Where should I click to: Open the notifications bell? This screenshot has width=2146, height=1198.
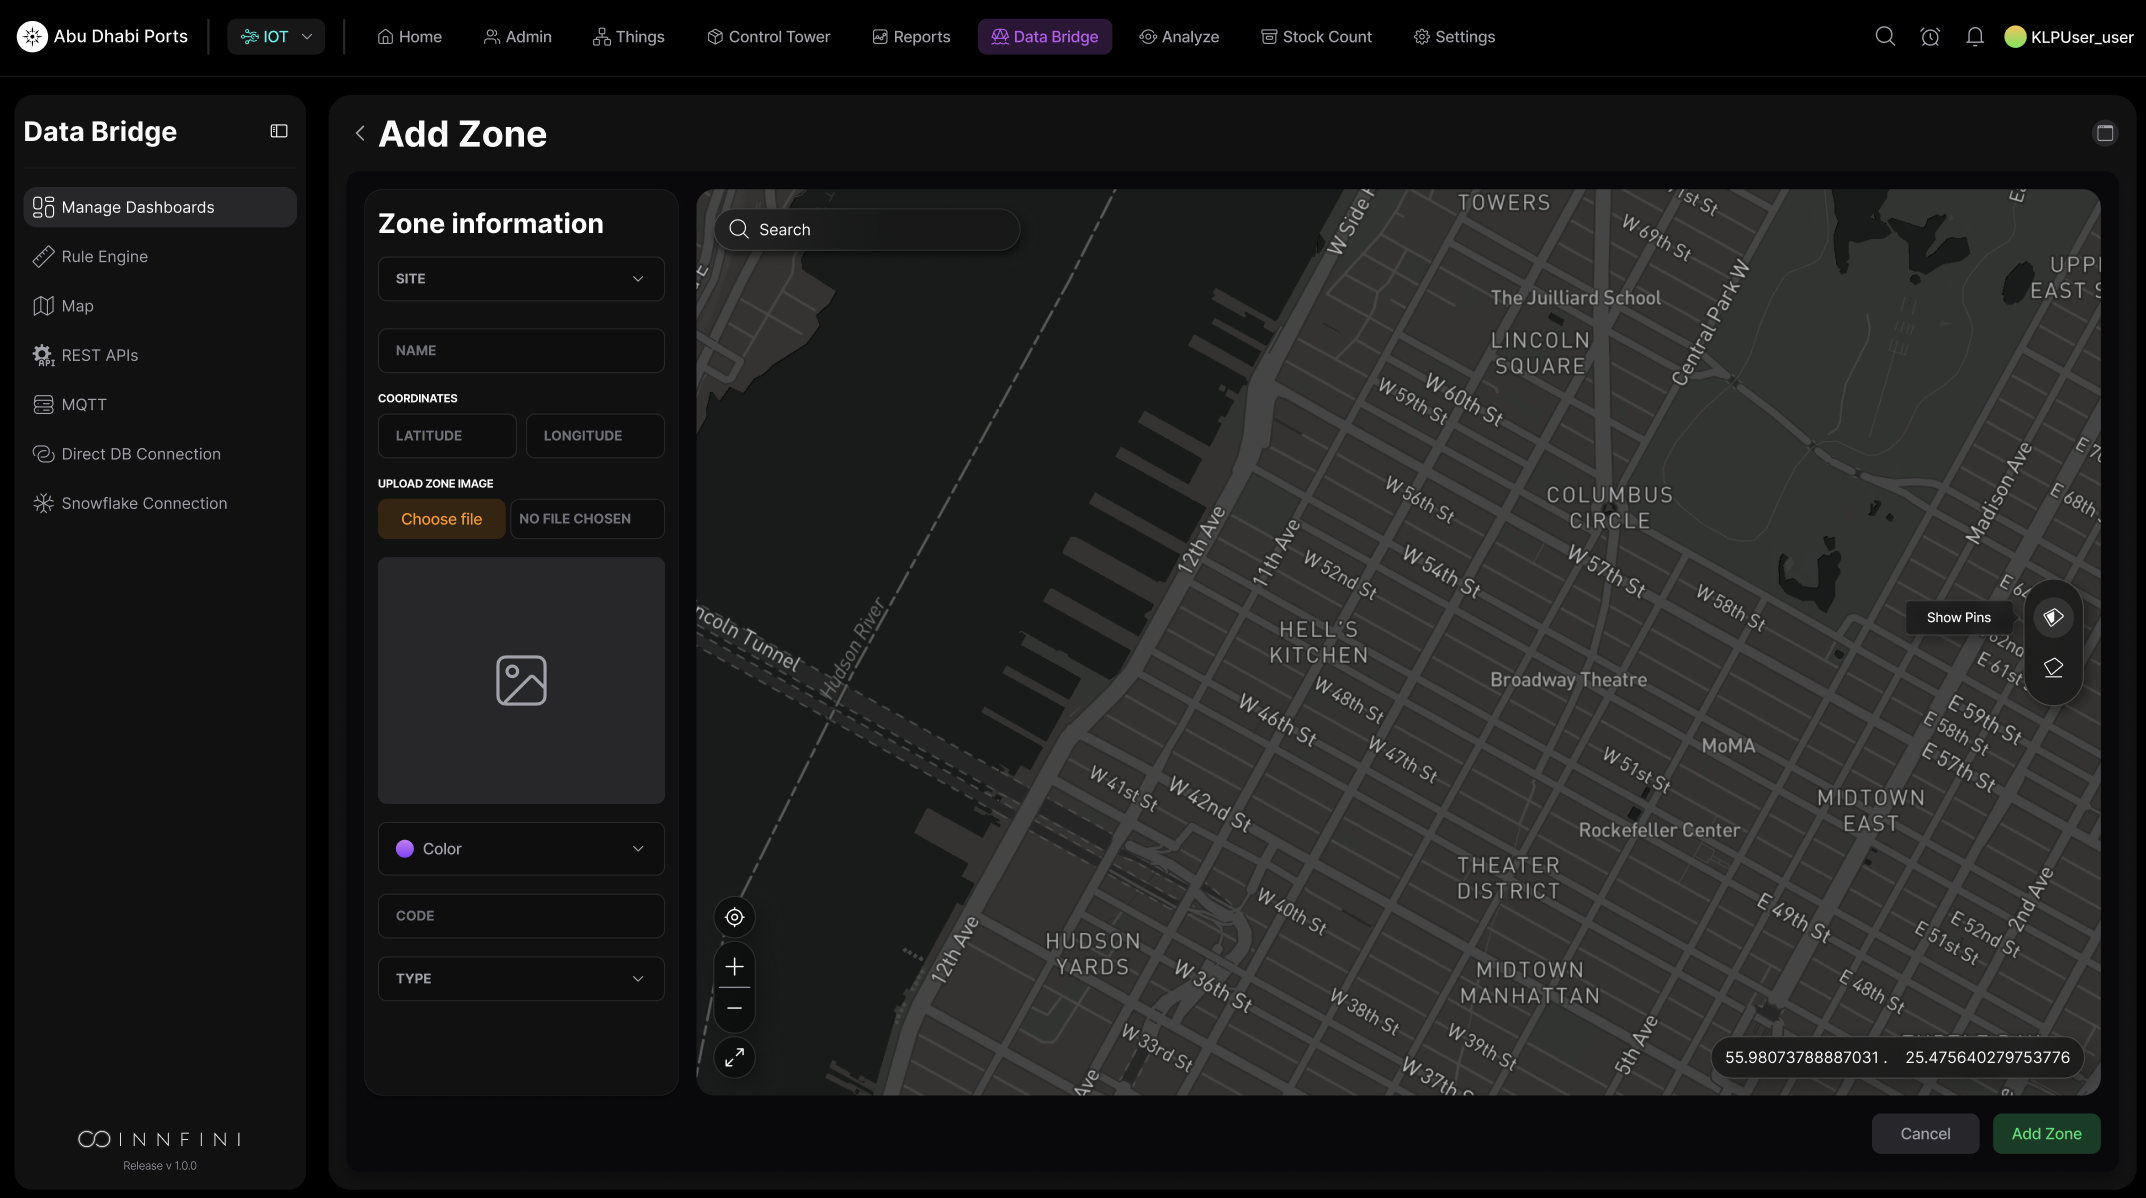[1975, 37]
